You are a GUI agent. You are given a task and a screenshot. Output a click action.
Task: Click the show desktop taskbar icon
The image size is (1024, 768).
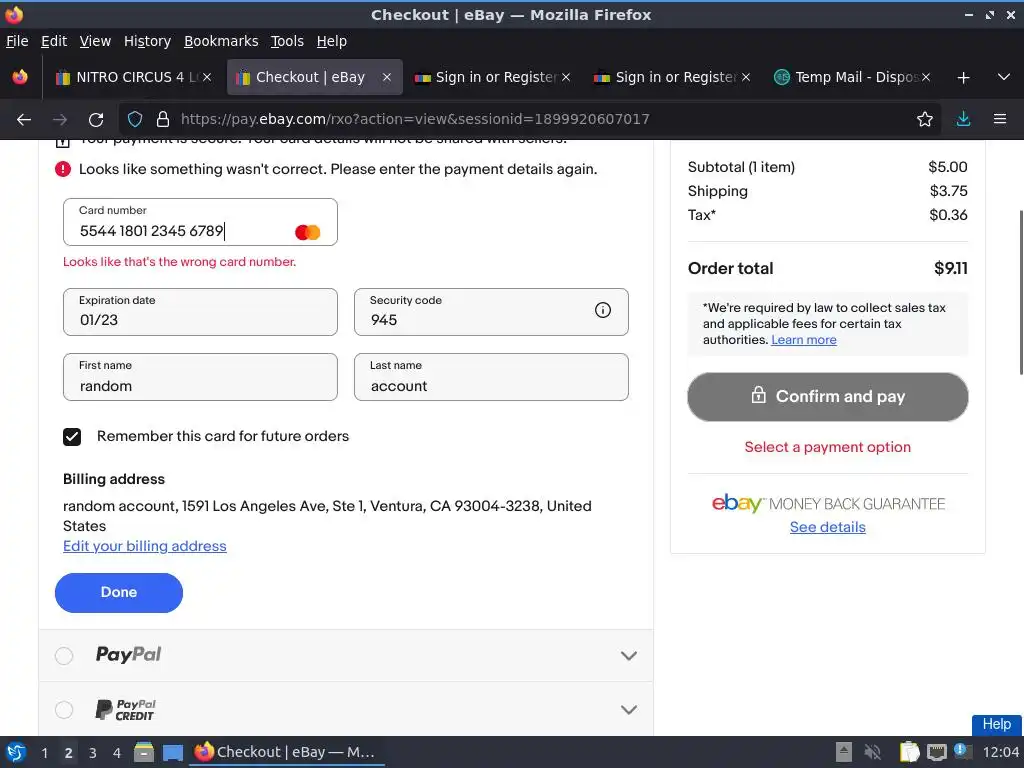(172, 753)
